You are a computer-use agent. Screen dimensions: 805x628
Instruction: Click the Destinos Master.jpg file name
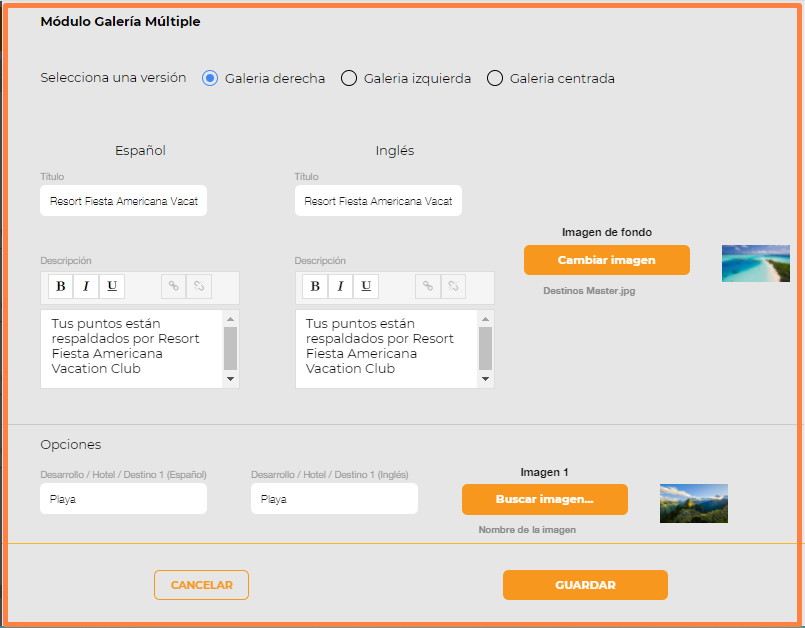click(x=589, y=291)
